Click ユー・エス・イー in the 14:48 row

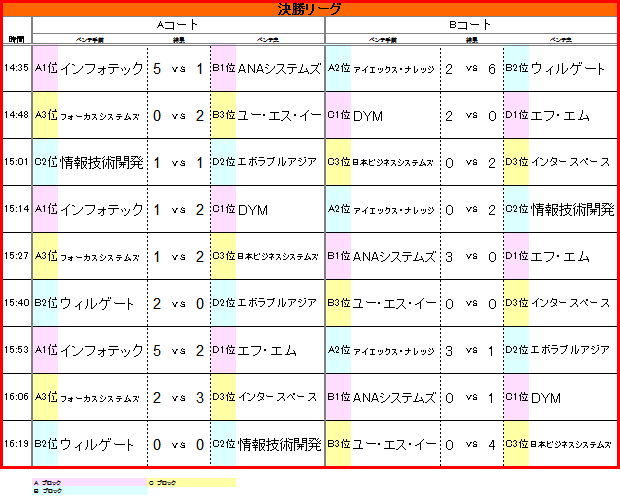point(279,116)
